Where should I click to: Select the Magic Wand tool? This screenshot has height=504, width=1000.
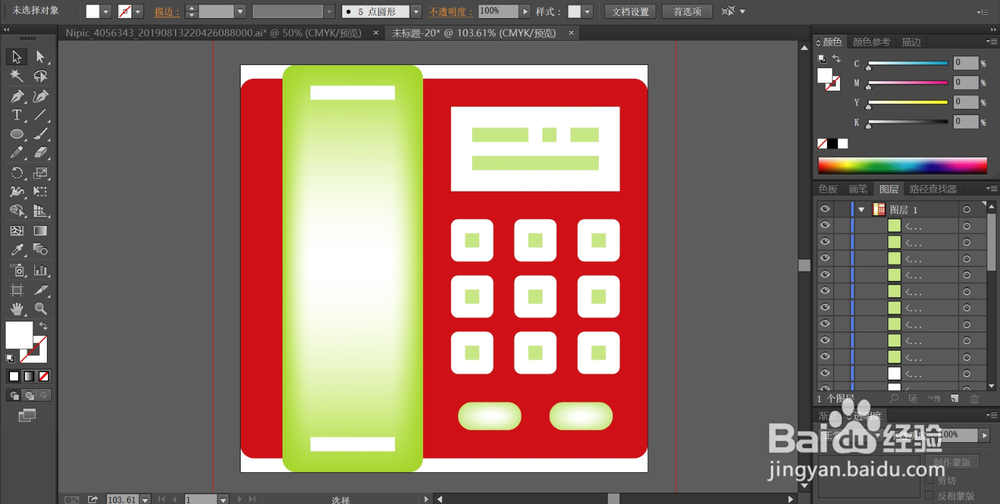coord(17,77)
